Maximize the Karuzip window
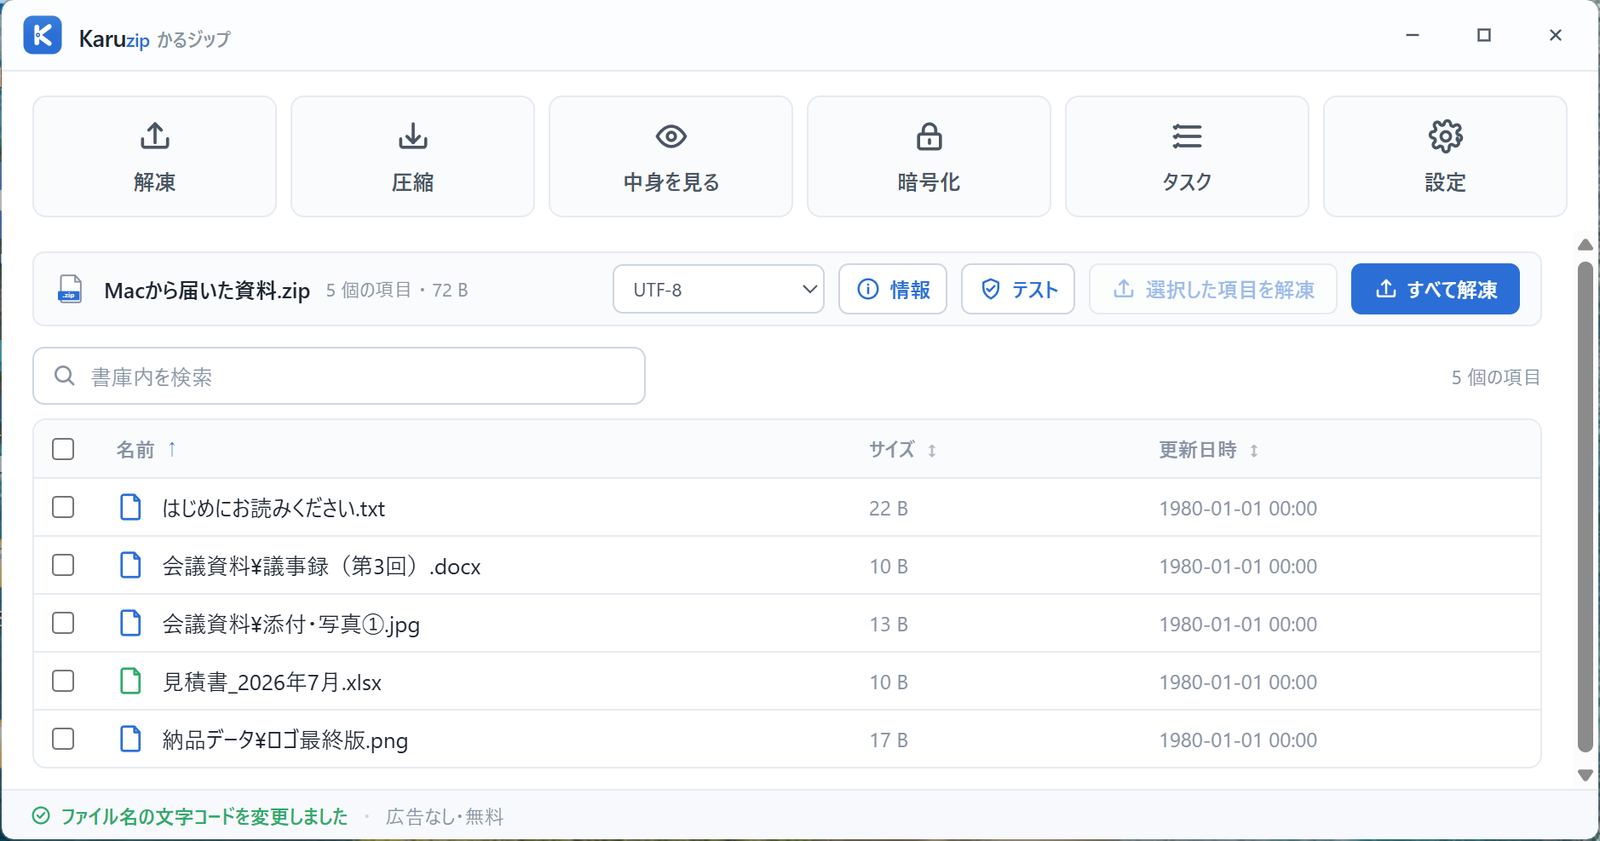The image size is (1600, 841). (x=1484, y=35)
